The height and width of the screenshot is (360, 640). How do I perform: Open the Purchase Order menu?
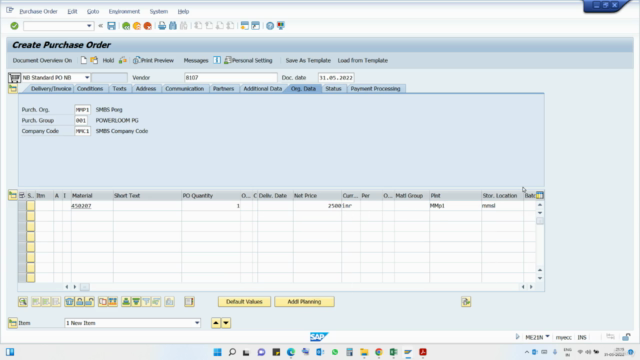click(x=38, y=11)
